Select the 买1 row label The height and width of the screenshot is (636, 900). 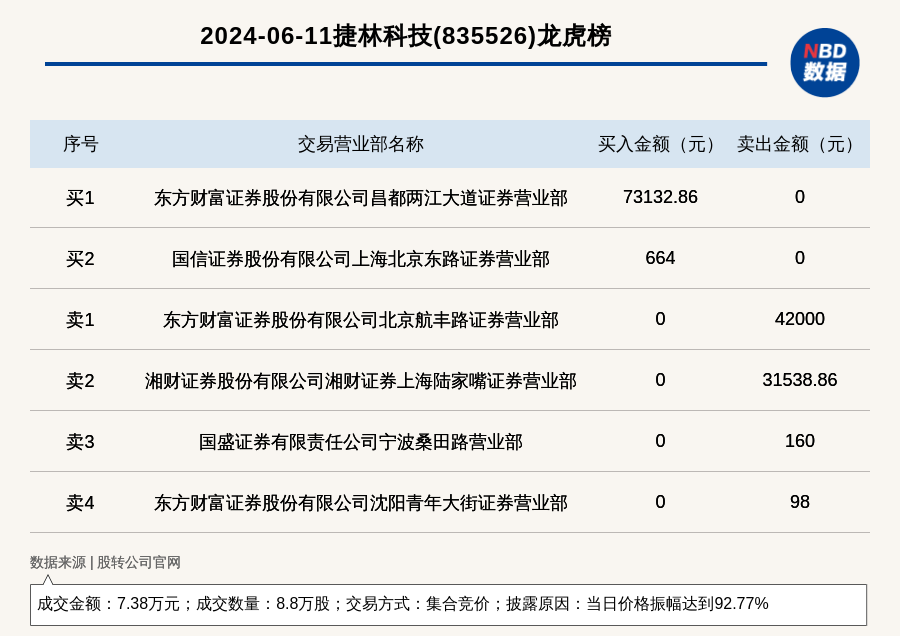pos(80,198)
